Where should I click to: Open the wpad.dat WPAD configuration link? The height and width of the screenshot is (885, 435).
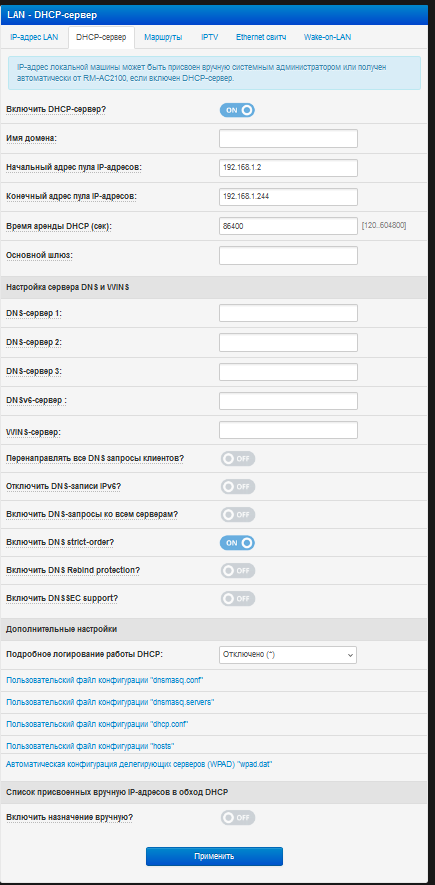[139, 764]
